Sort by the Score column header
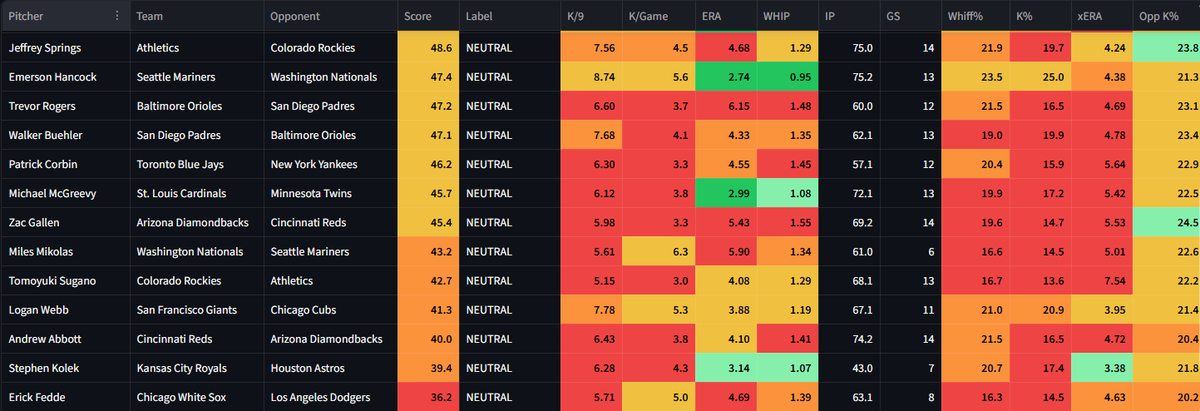This screenshot has width=1200, height=411. [x=427, y=16]
